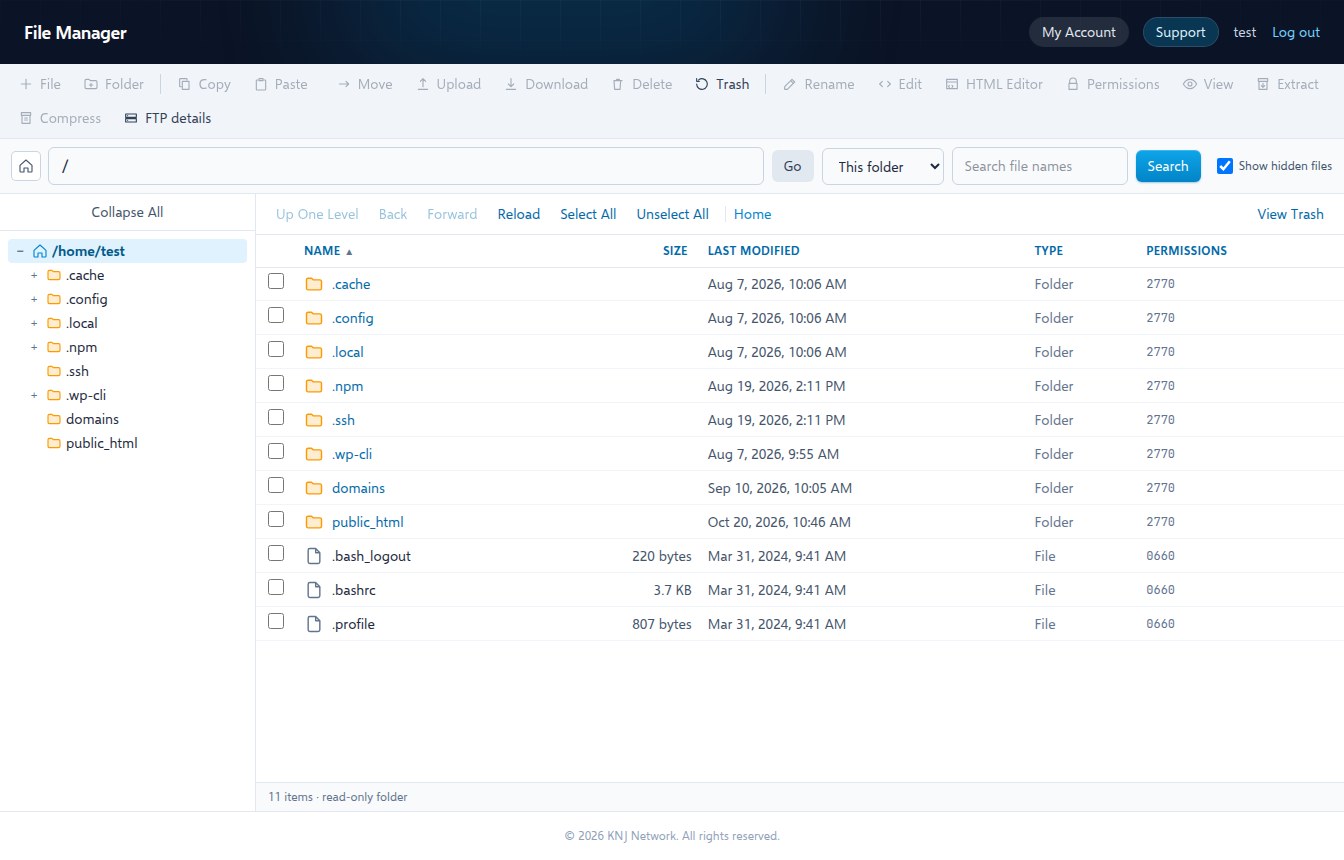This screenshot has height=860, width=1344.
Task: Select the .profile file checkbox
Action: point(276,622)
